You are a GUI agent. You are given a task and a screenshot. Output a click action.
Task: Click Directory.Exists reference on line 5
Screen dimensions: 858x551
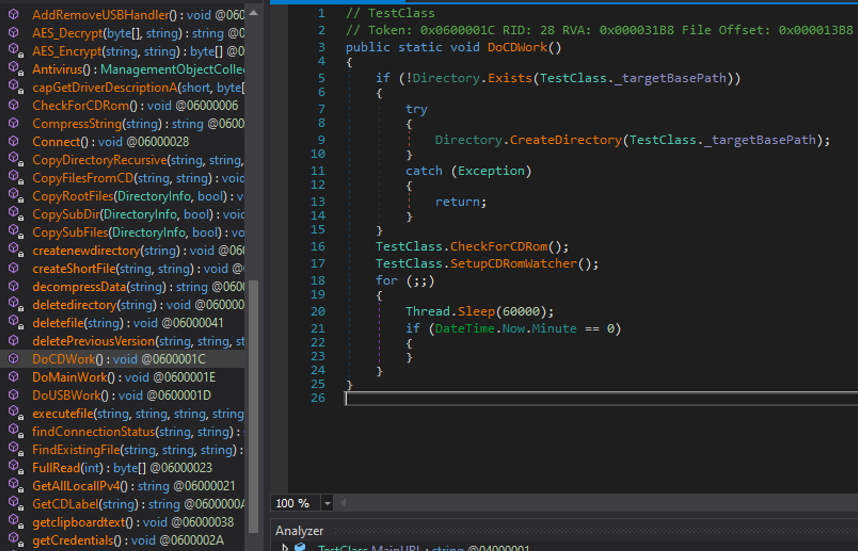click(472, 78)
